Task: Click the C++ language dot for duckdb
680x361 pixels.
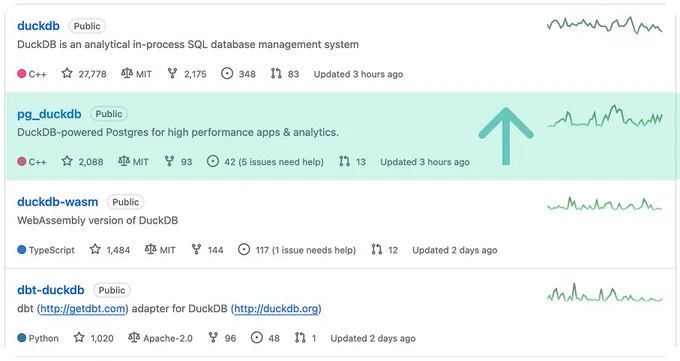Action: click(22, 74)
